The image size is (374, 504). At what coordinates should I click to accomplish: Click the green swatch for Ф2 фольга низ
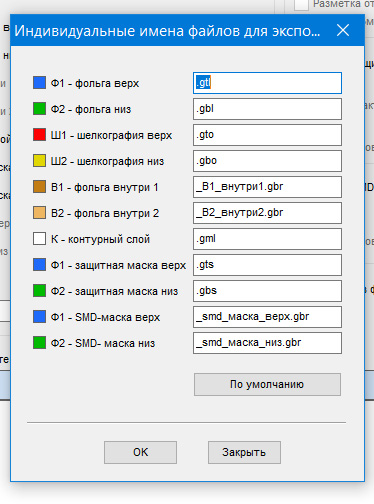coord(39,109)
